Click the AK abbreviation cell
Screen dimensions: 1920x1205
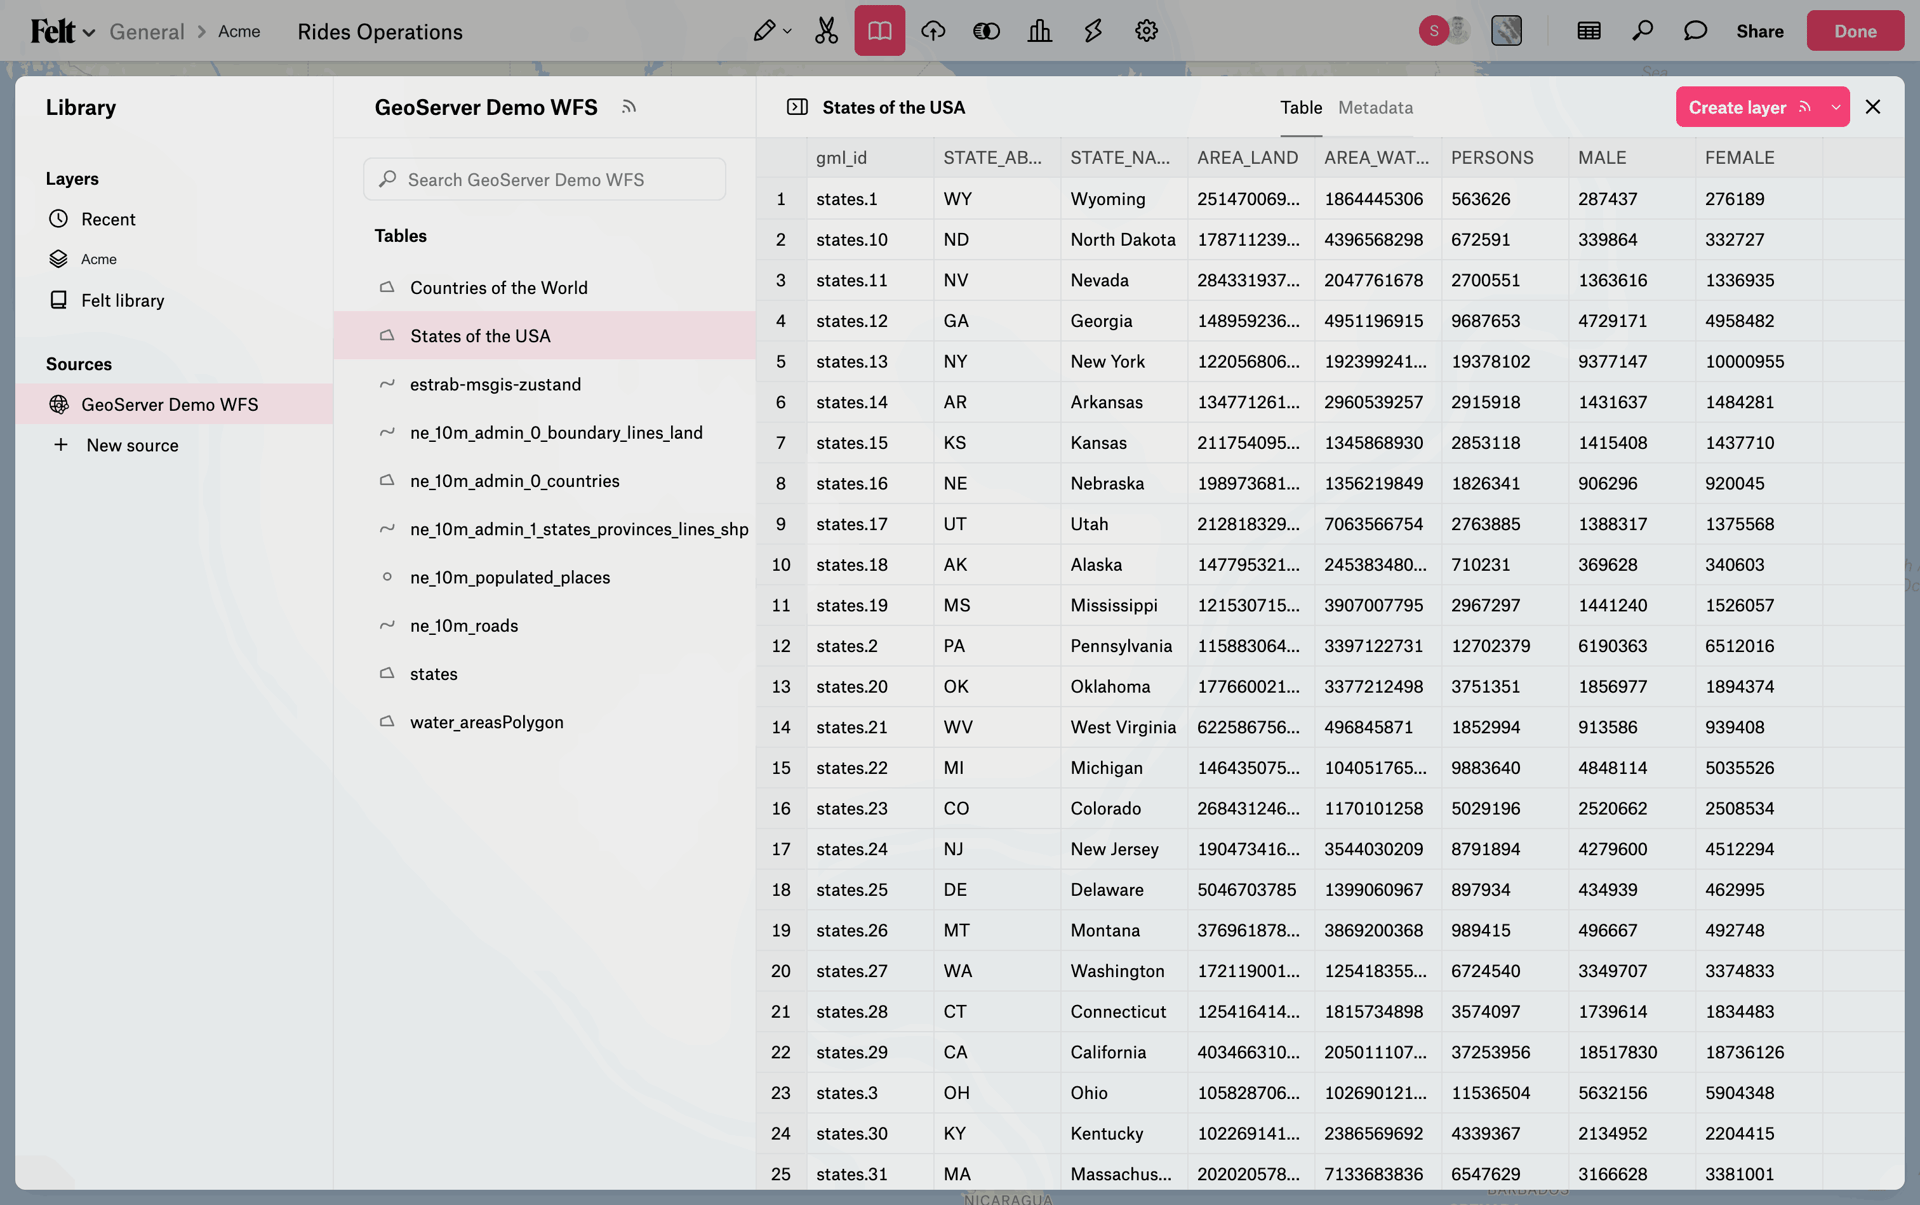coord(997,565)
